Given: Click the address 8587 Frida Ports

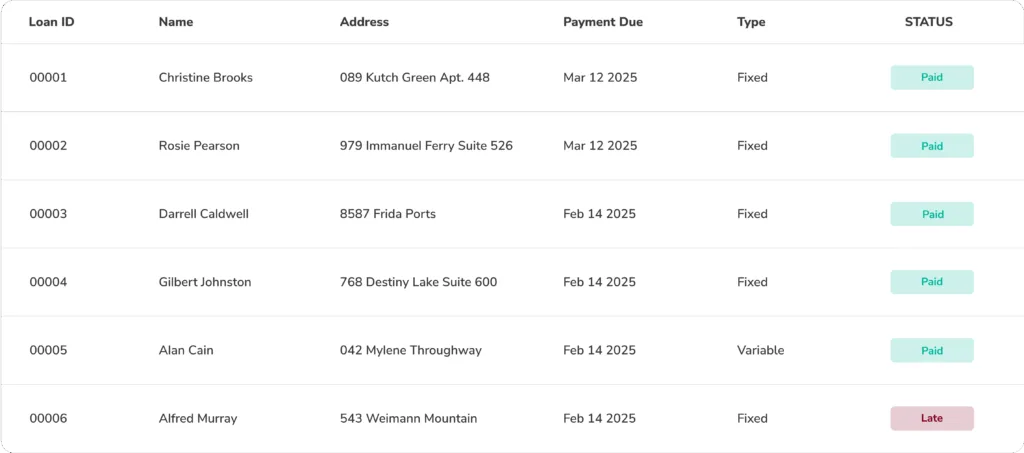Looking at the screenshot, I should coord(388,214).
